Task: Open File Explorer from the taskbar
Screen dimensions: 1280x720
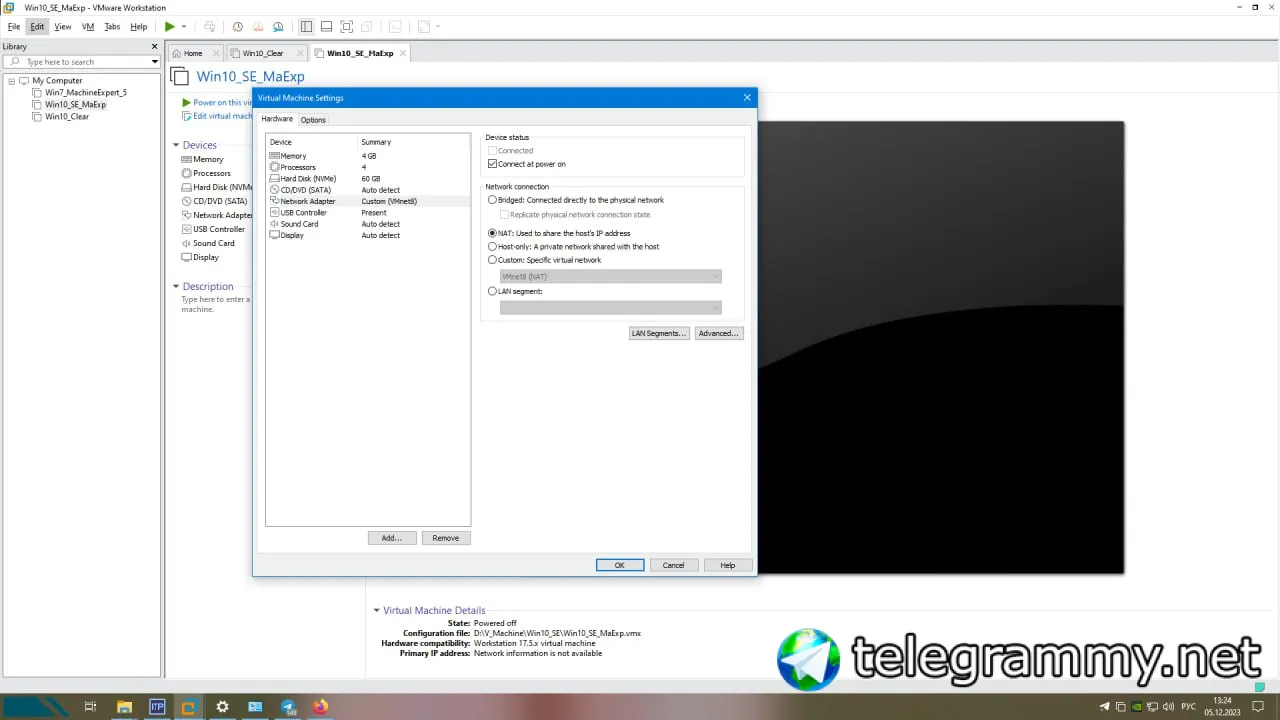Action: [123, 706]
